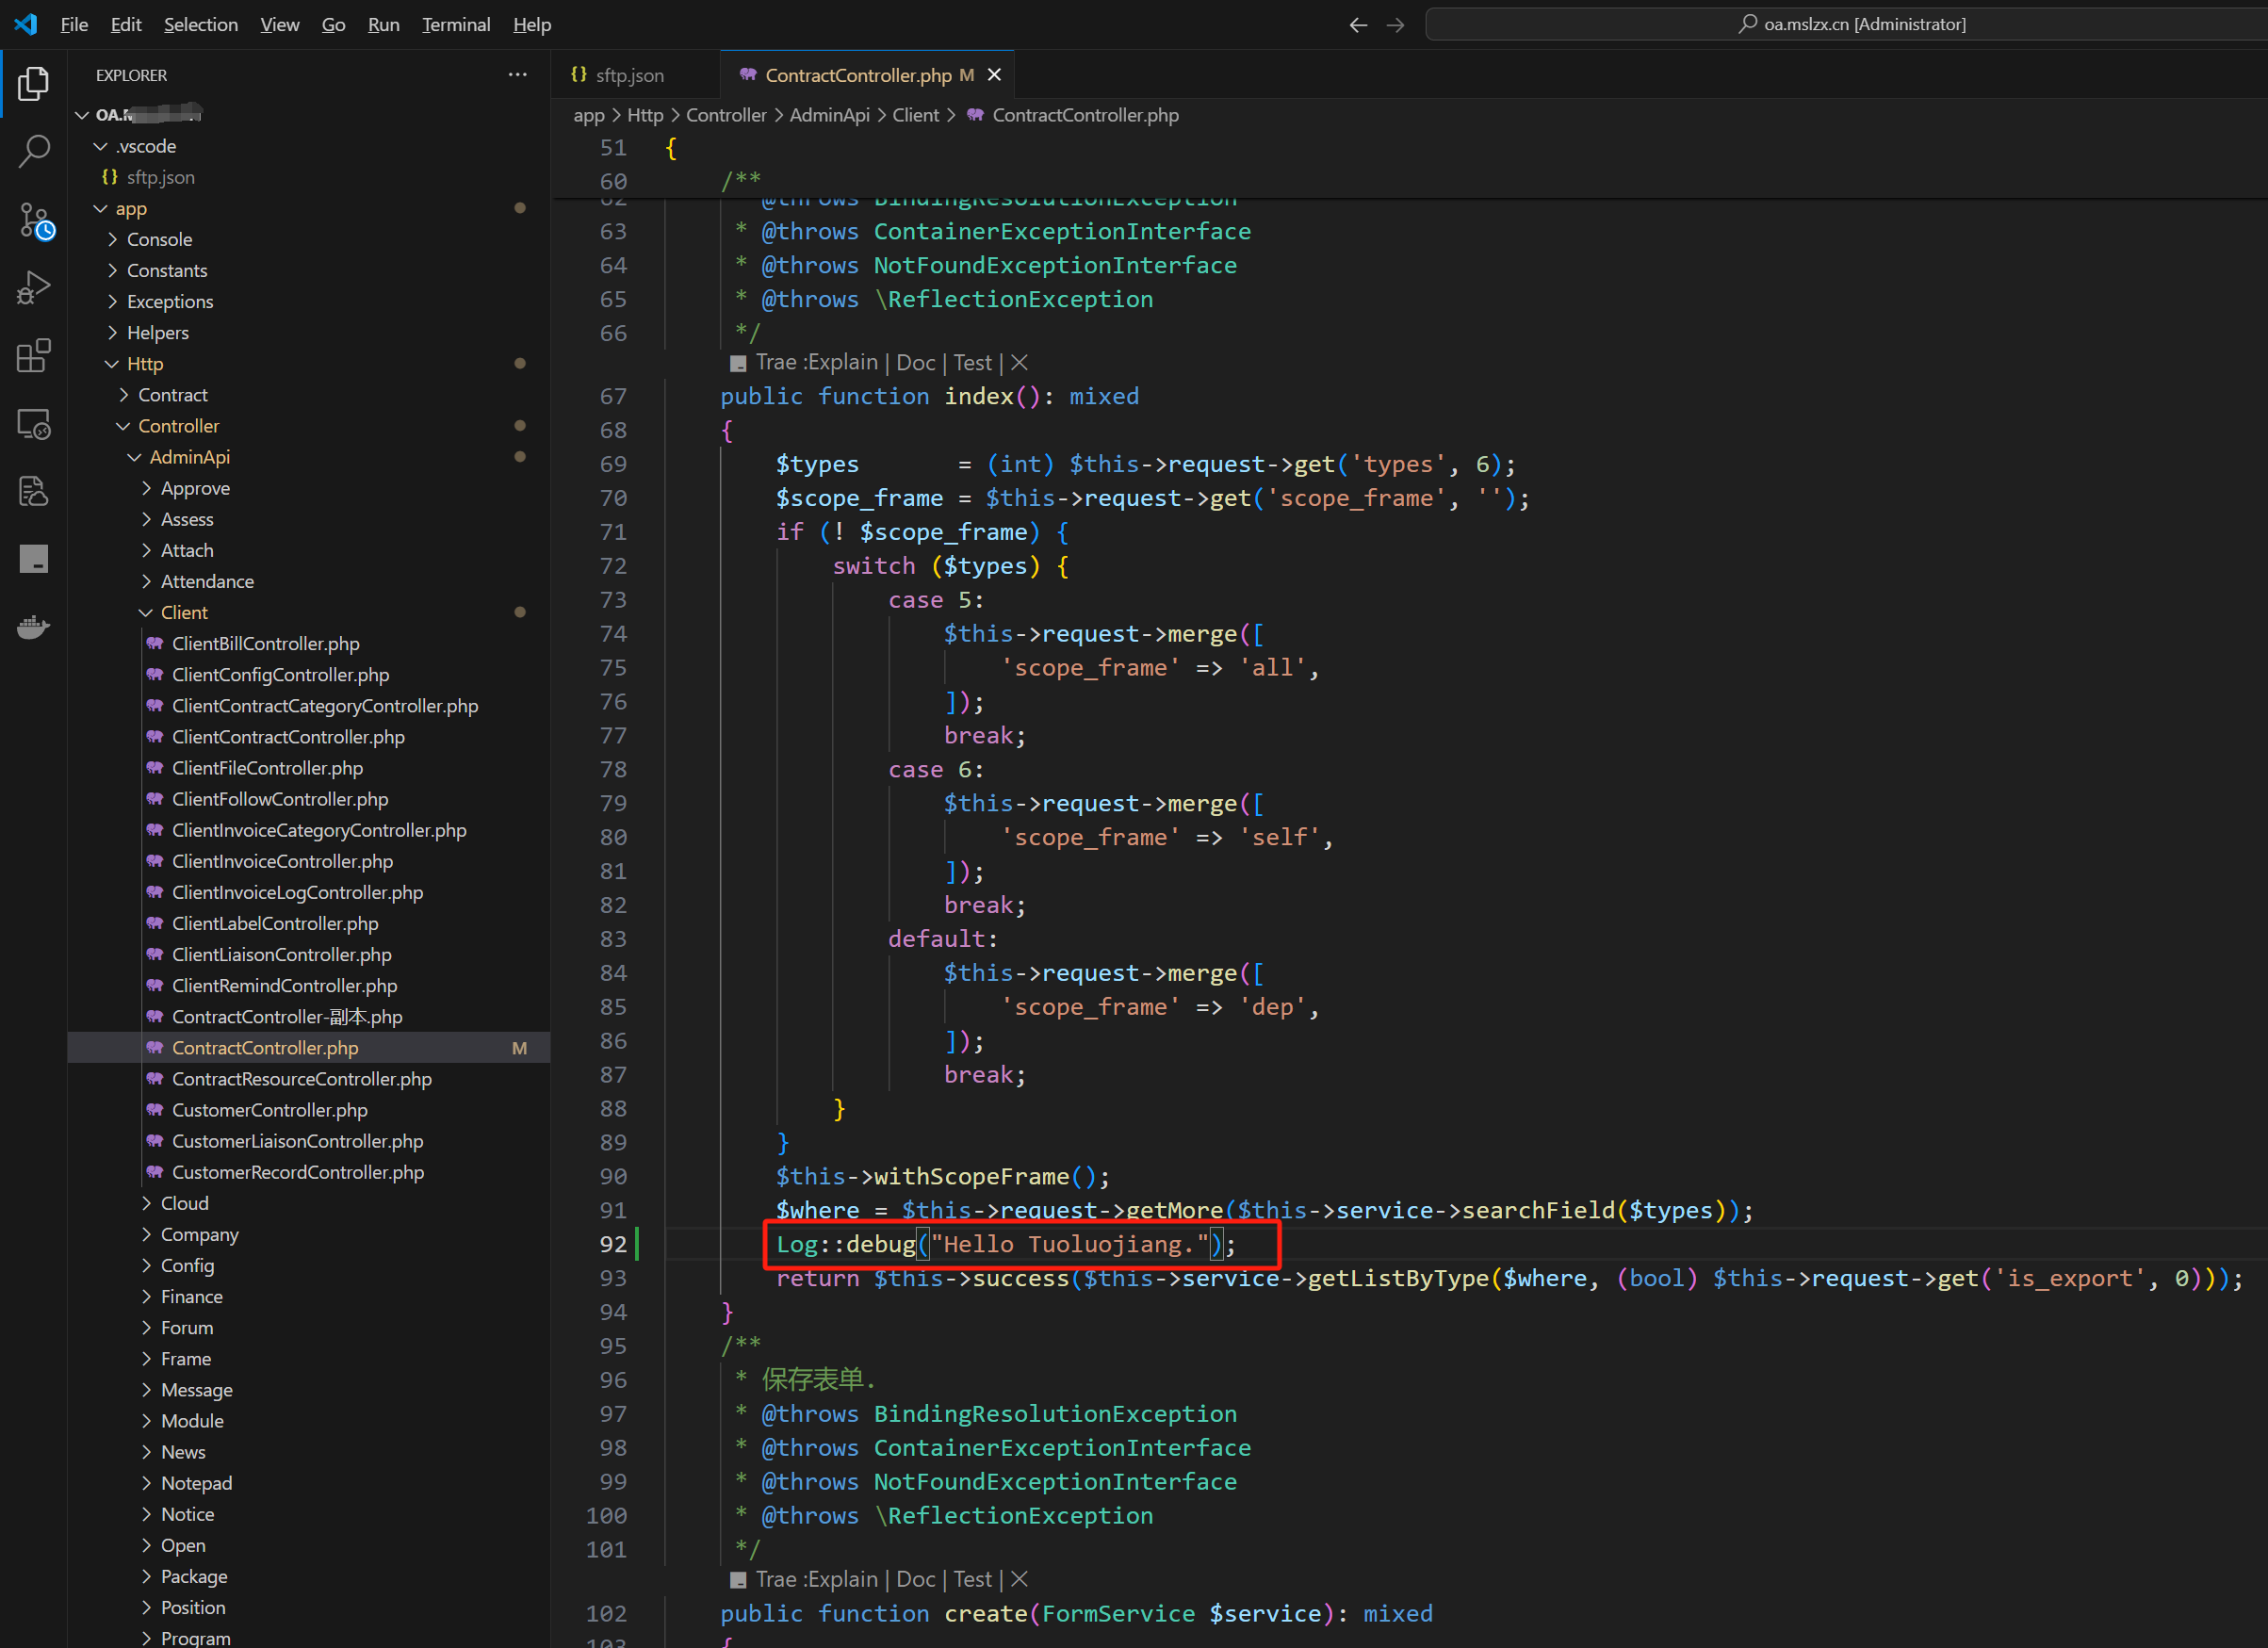Open Explorer more actions ellipsis
The width and height of the screenshot is (2268, 1648).
pos(517,75)
